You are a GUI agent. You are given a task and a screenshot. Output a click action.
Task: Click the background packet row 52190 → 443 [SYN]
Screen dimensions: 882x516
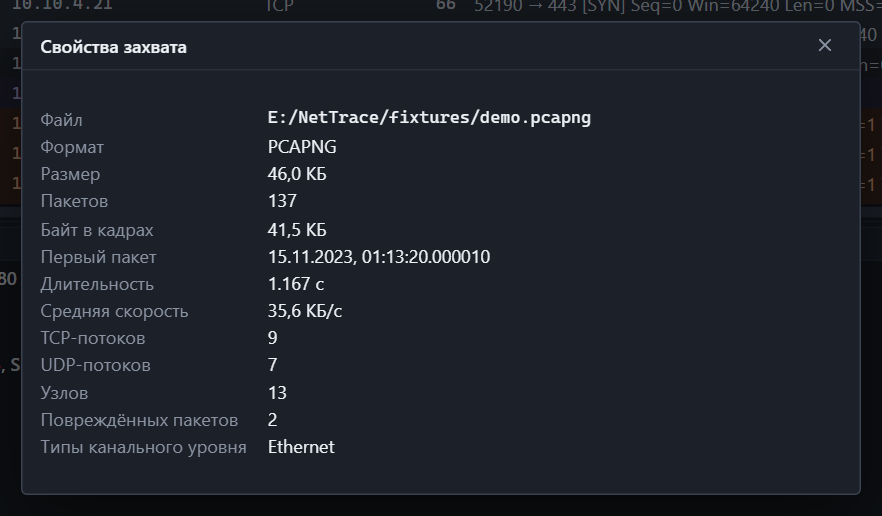441,6
